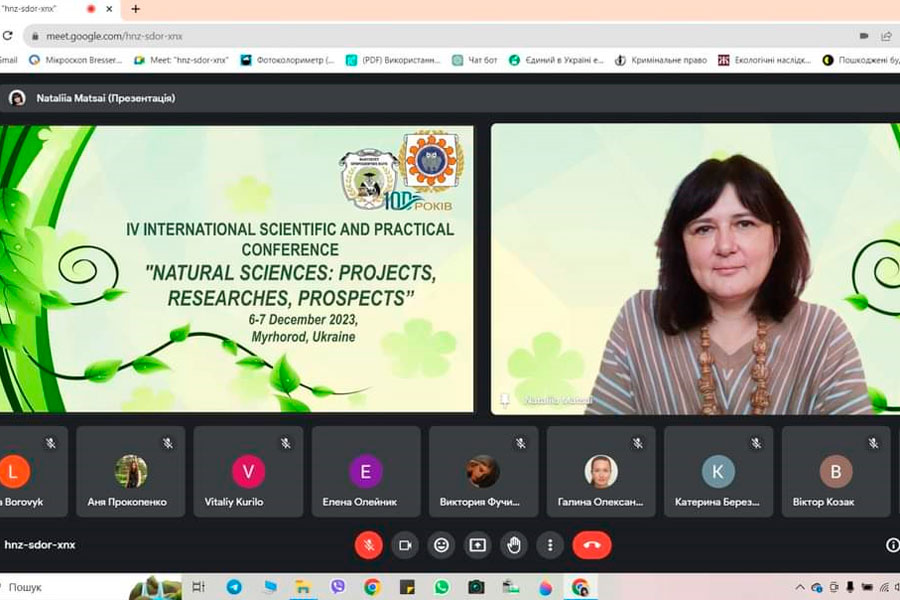Open the emoji reactions panel
The width and height of the screenshot is (900, 600).
pyautogui.click(x=441, y=545)
